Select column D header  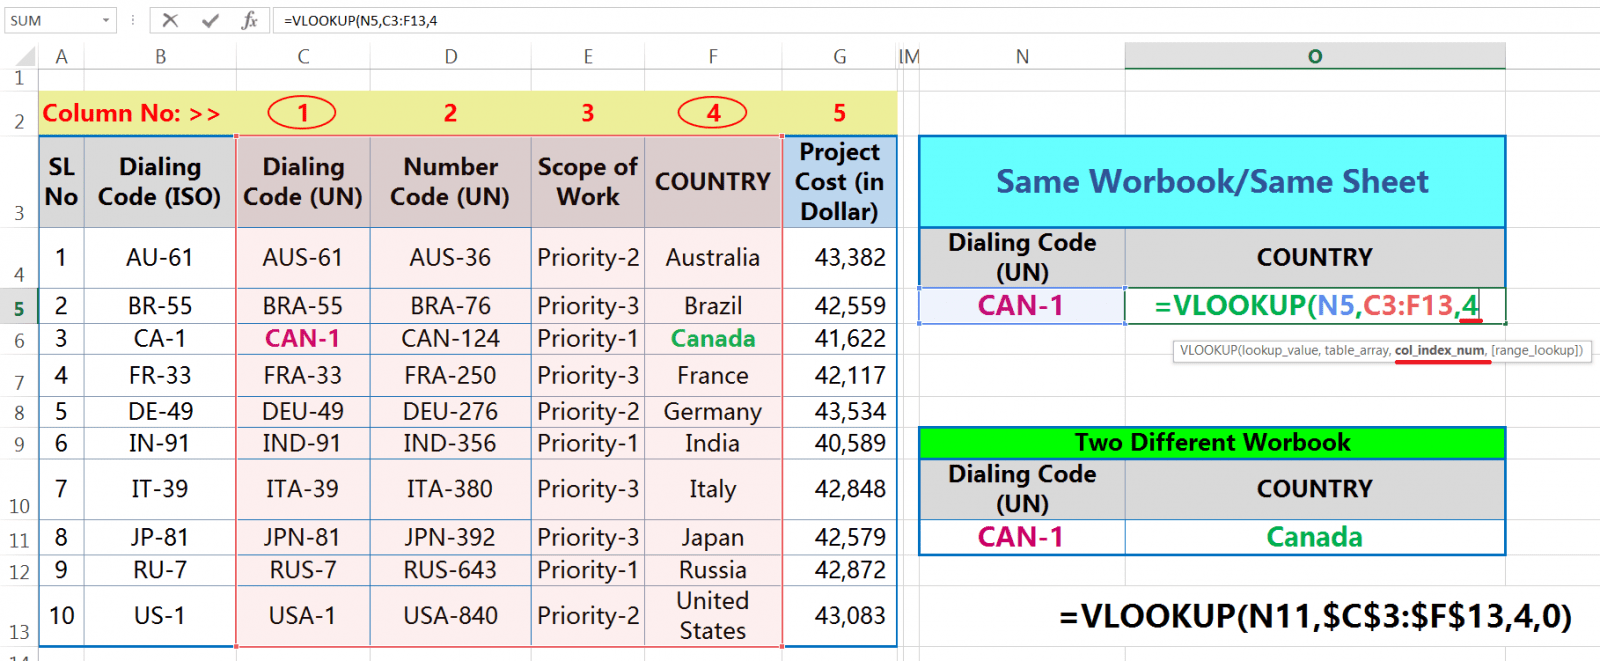point(451,57)
